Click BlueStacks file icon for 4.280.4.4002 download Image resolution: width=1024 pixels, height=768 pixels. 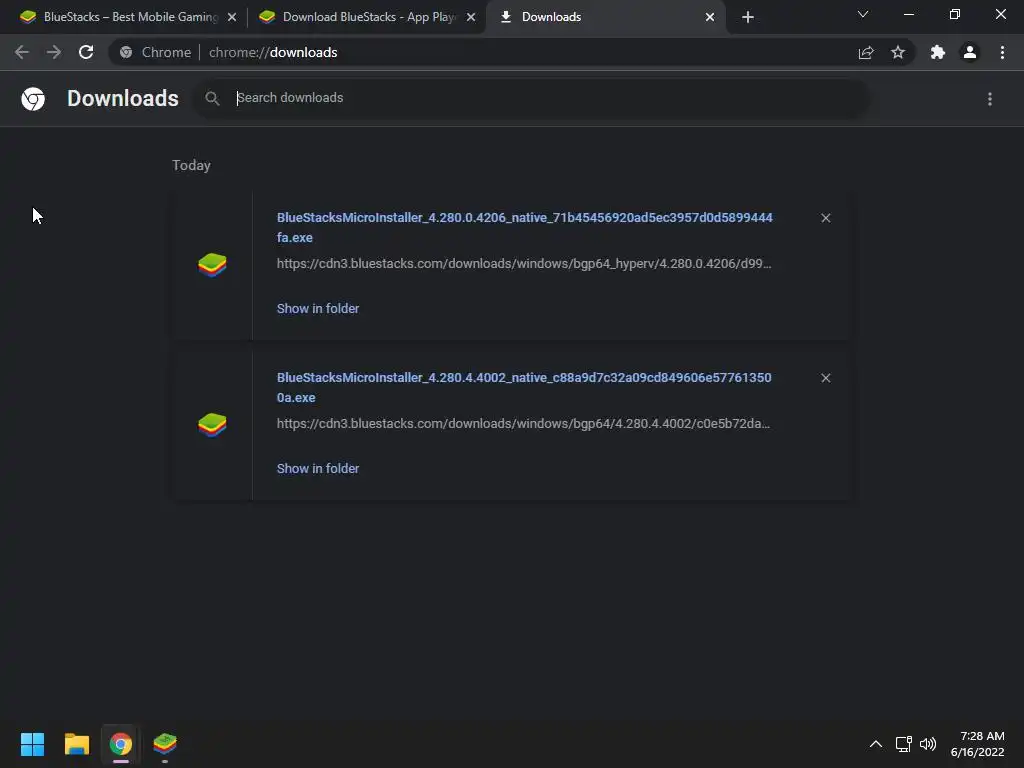click(x=212, y=425)
